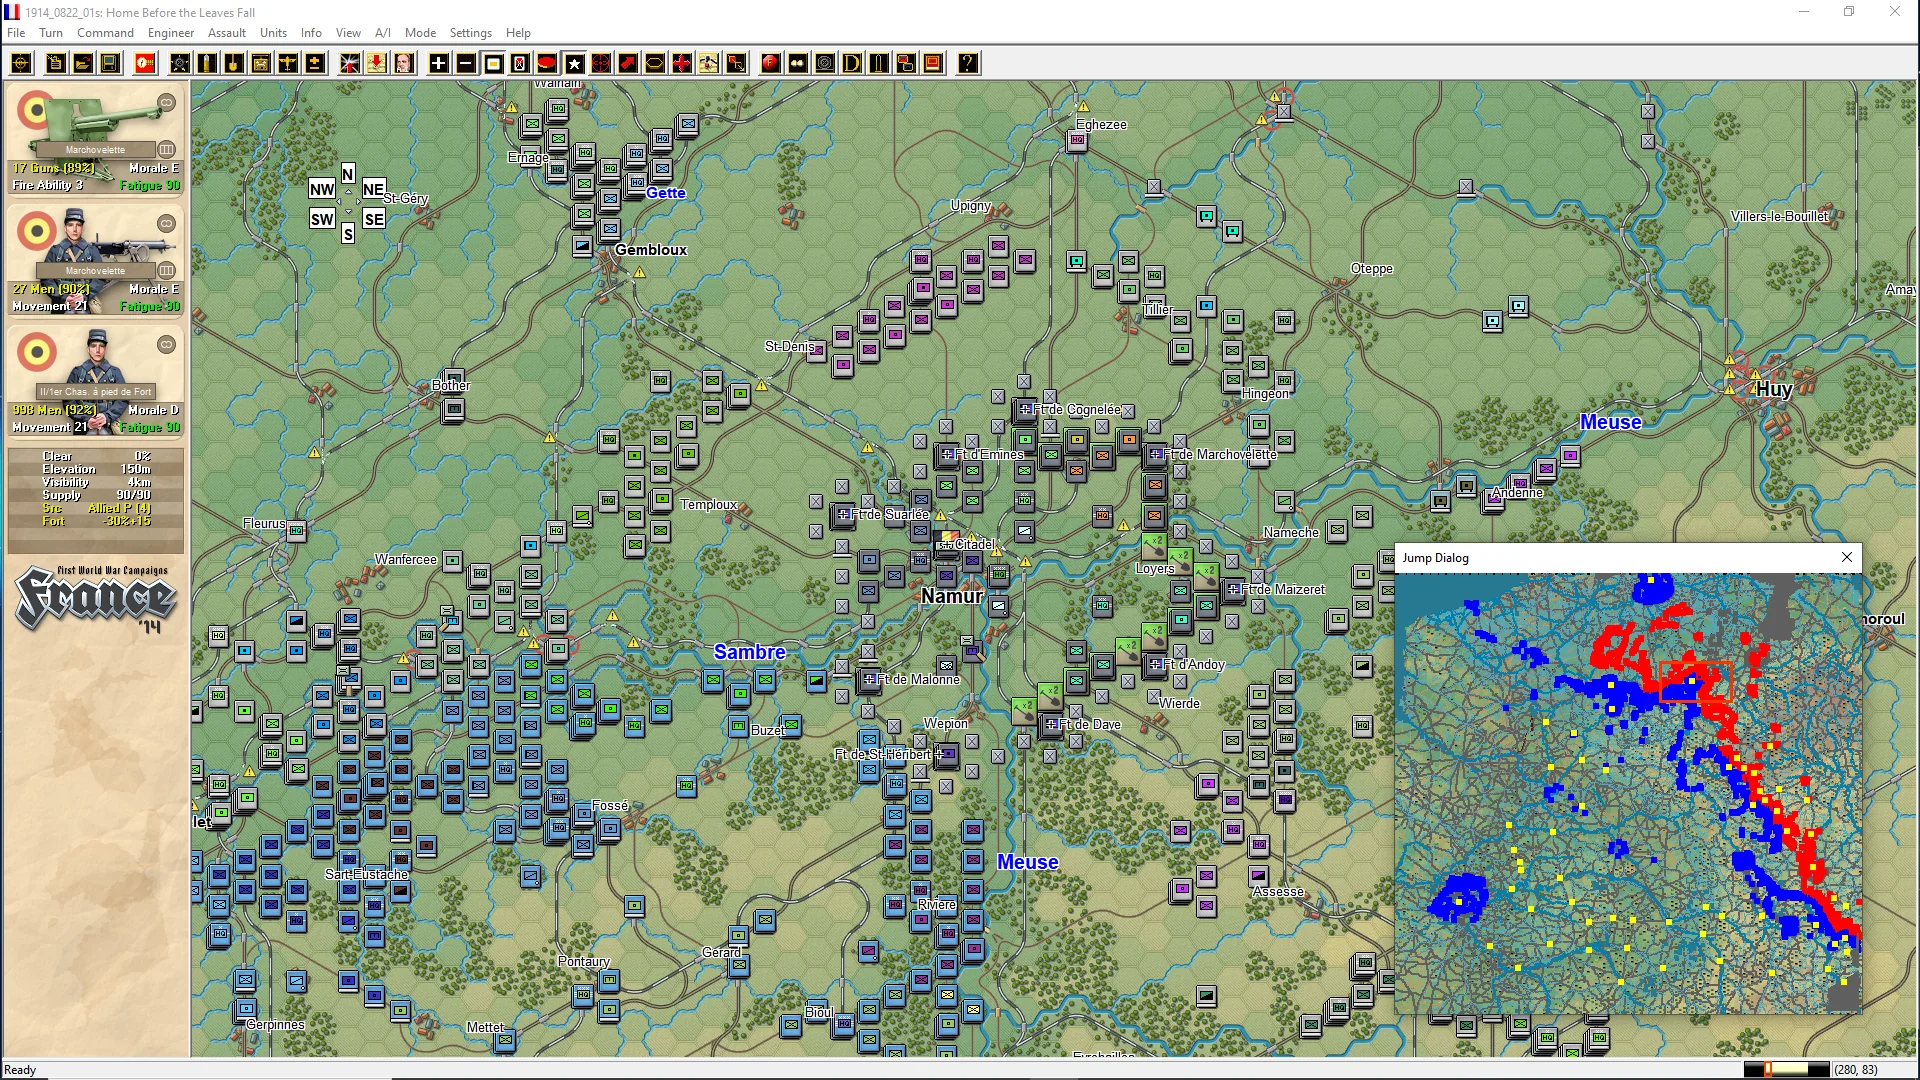The height and width of the screenshot is (1080, 1920).
Task: Click the red crosshair reticle toolbar icon
Action: pyautogui.click(x=601, y=64)
